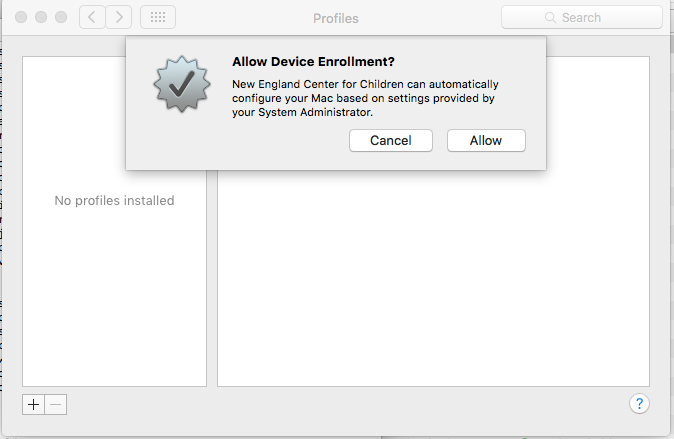The height and width of the screenshot is (439, 674).
Task: Click the red close window button
Action: click(21, 17)
